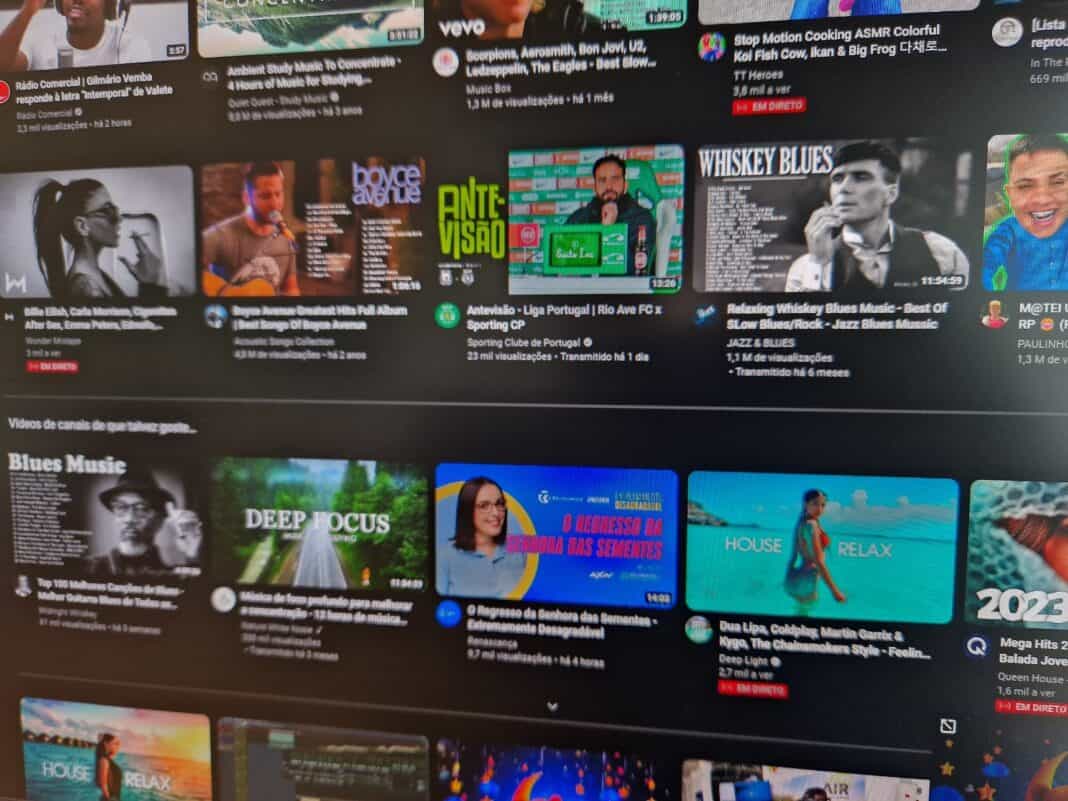Click avatar next to Música de foco profundo
The width and height of the screenshot is (1068, 801).
pos(223,599)
